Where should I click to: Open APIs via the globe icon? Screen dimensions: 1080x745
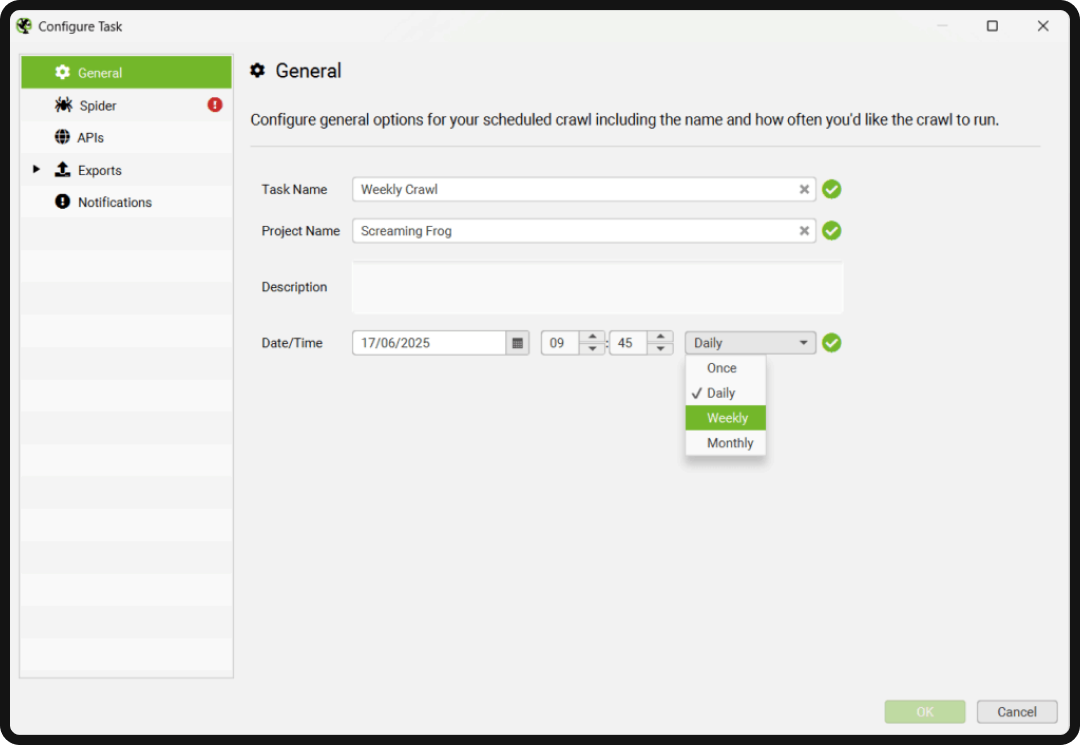pyautogui.click(x=61, y=137)
